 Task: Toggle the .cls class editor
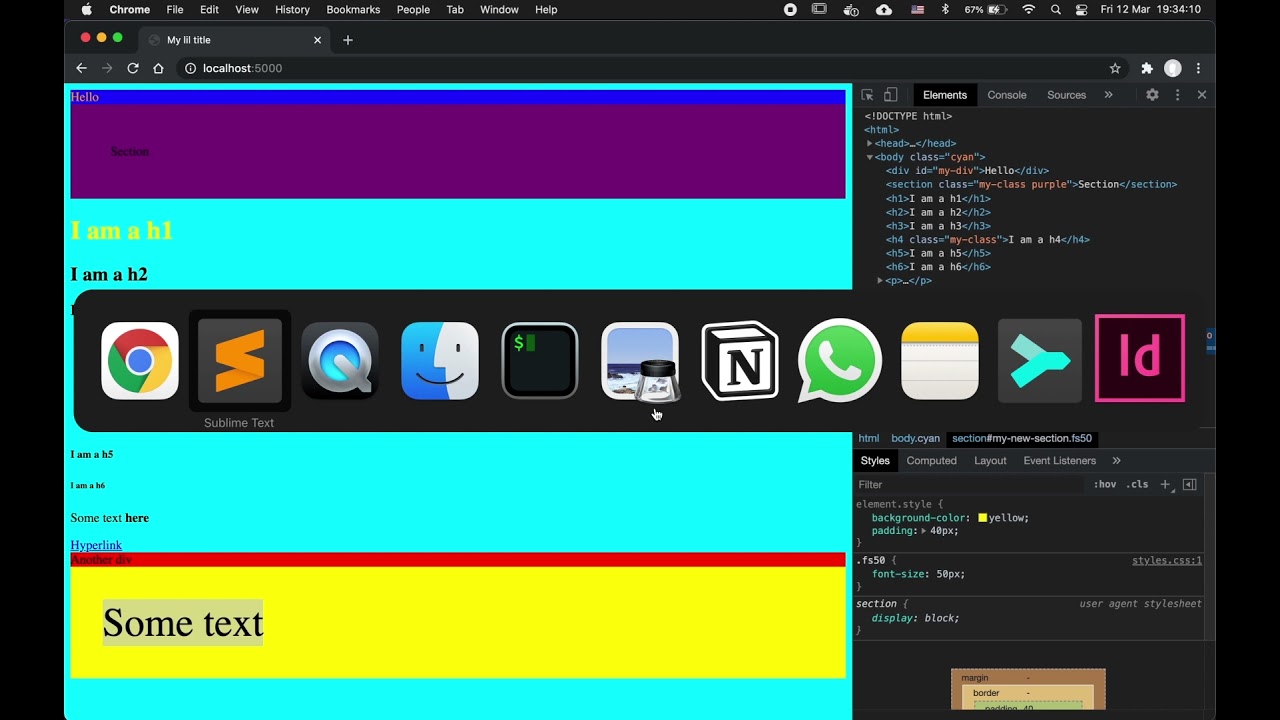(x=1137, y=484)
